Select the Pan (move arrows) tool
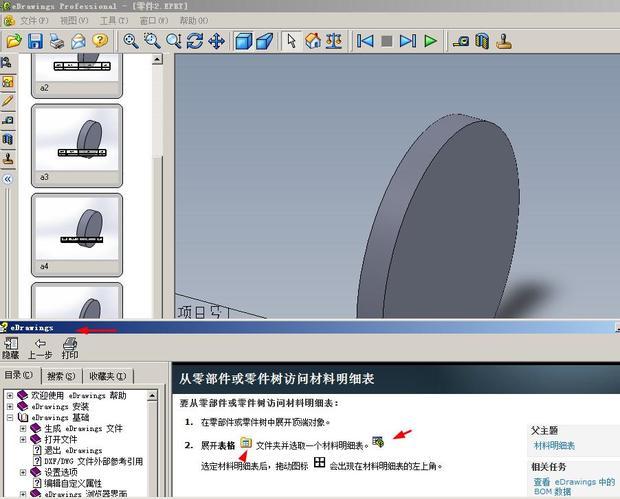This screenshot has width=620, height=499. pyautogui.click(x=216, y=41)
